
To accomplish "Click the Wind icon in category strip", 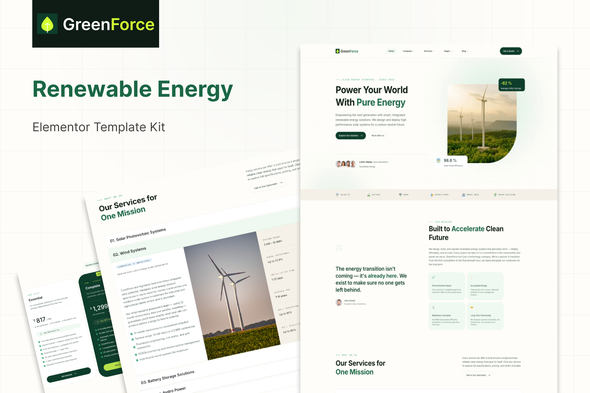I will point(400,195).
